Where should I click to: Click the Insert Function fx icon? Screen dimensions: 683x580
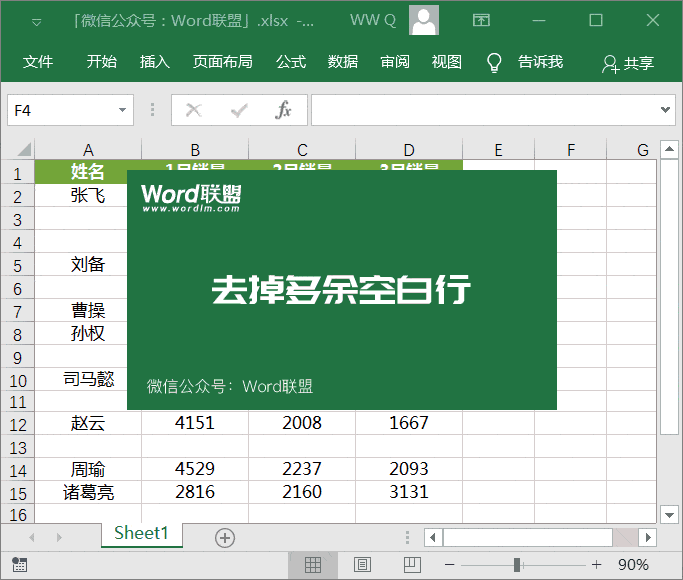pos(283,110)
